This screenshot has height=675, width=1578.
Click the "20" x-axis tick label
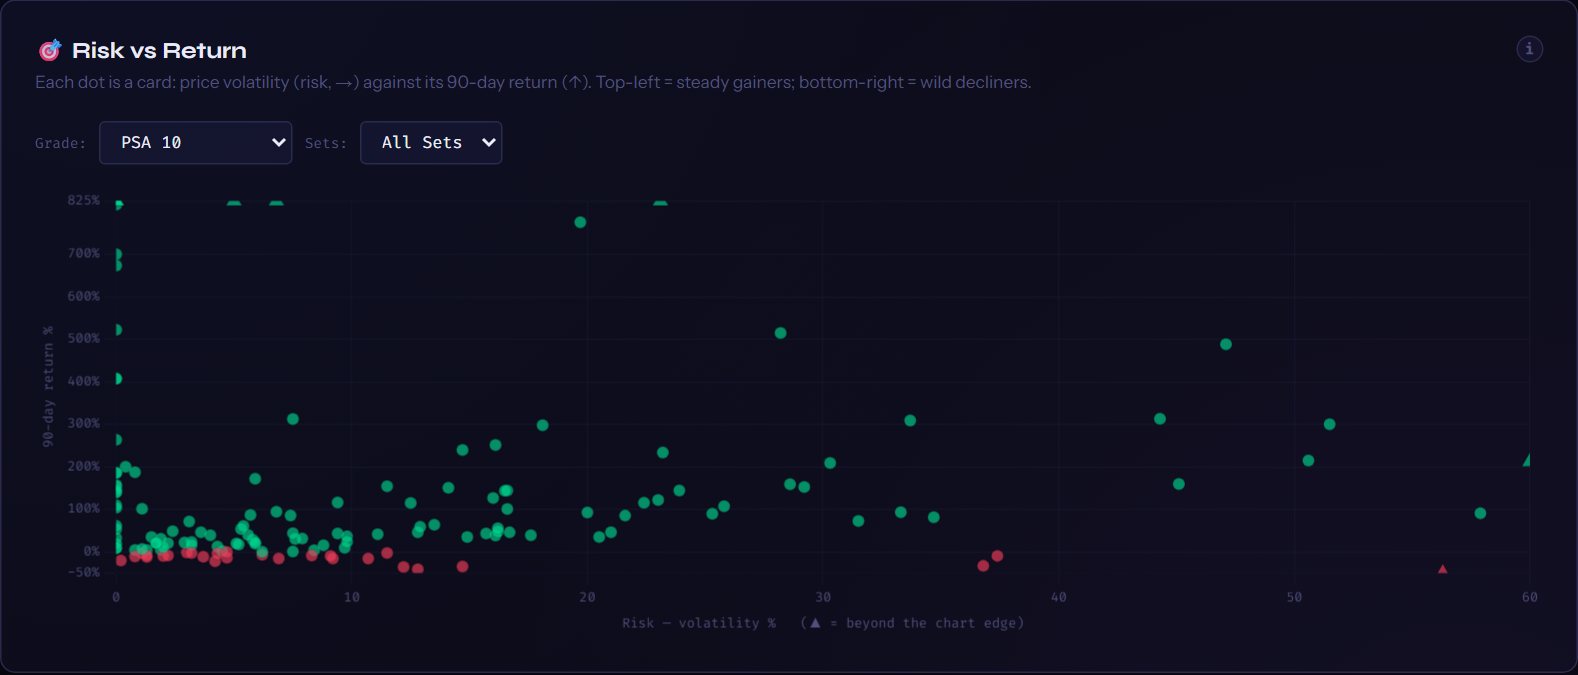point(587,597)
